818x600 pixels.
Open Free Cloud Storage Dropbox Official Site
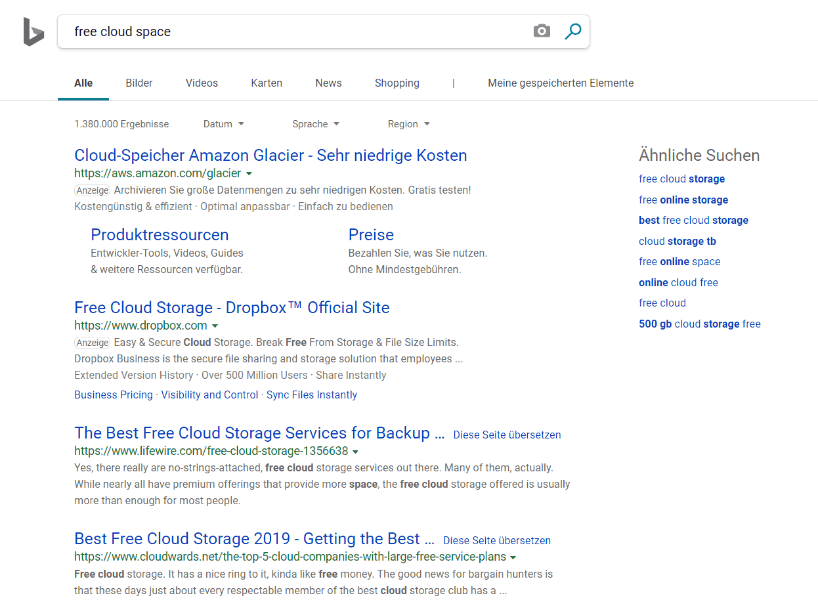(x=232, y=308)
